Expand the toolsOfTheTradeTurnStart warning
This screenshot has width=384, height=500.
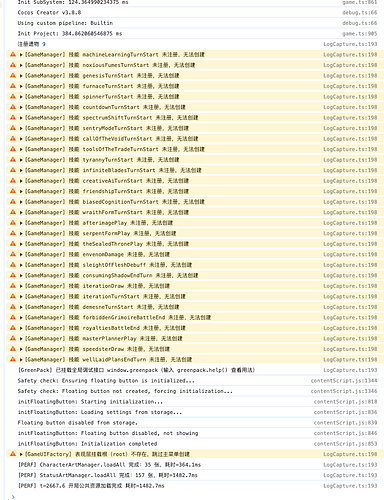point(21,149)
